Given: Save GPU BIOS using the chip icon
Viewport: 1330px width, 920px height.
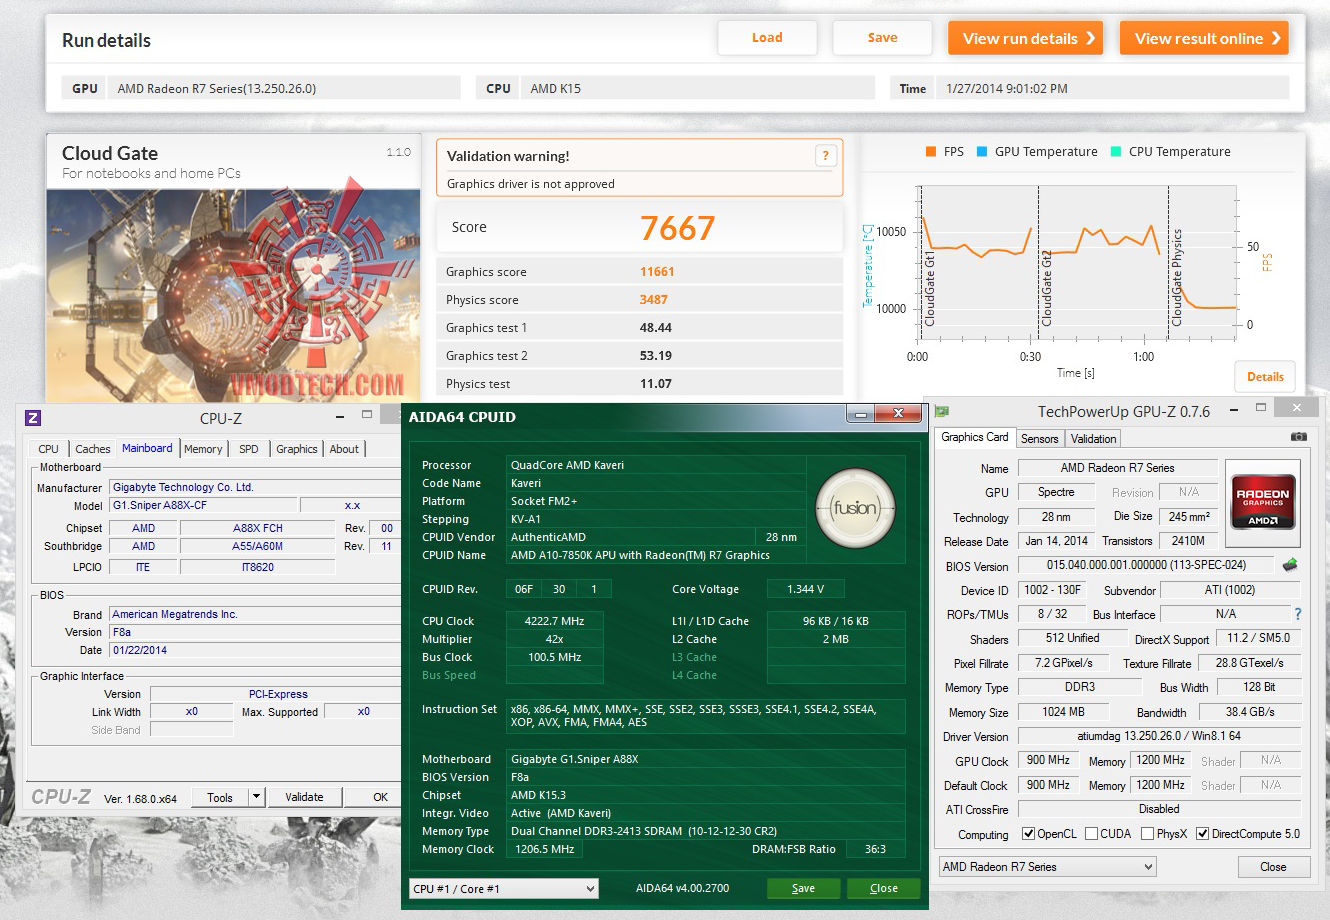Looking at the screenshot, I should [1290, 565].
